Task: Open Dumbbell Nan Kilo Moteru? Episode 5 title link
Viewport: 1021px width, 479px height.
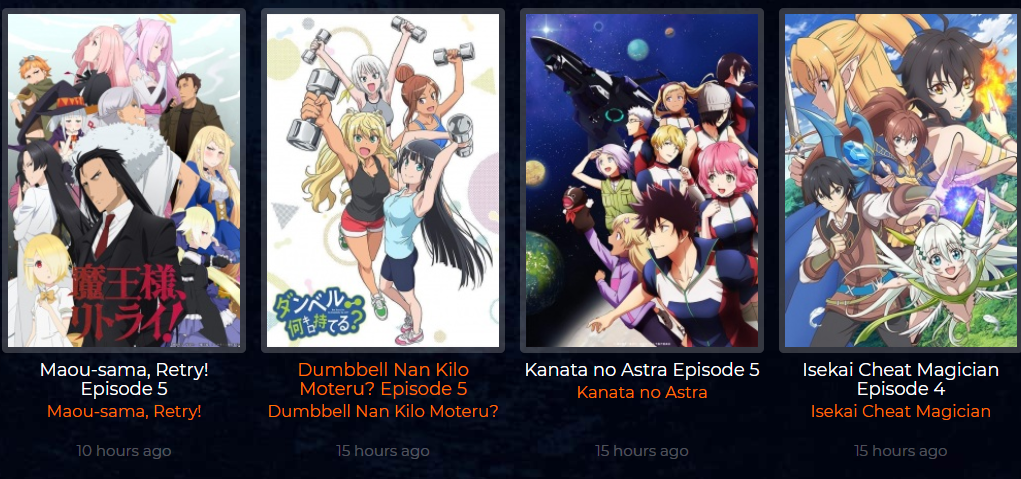Action: coord(383,379)
